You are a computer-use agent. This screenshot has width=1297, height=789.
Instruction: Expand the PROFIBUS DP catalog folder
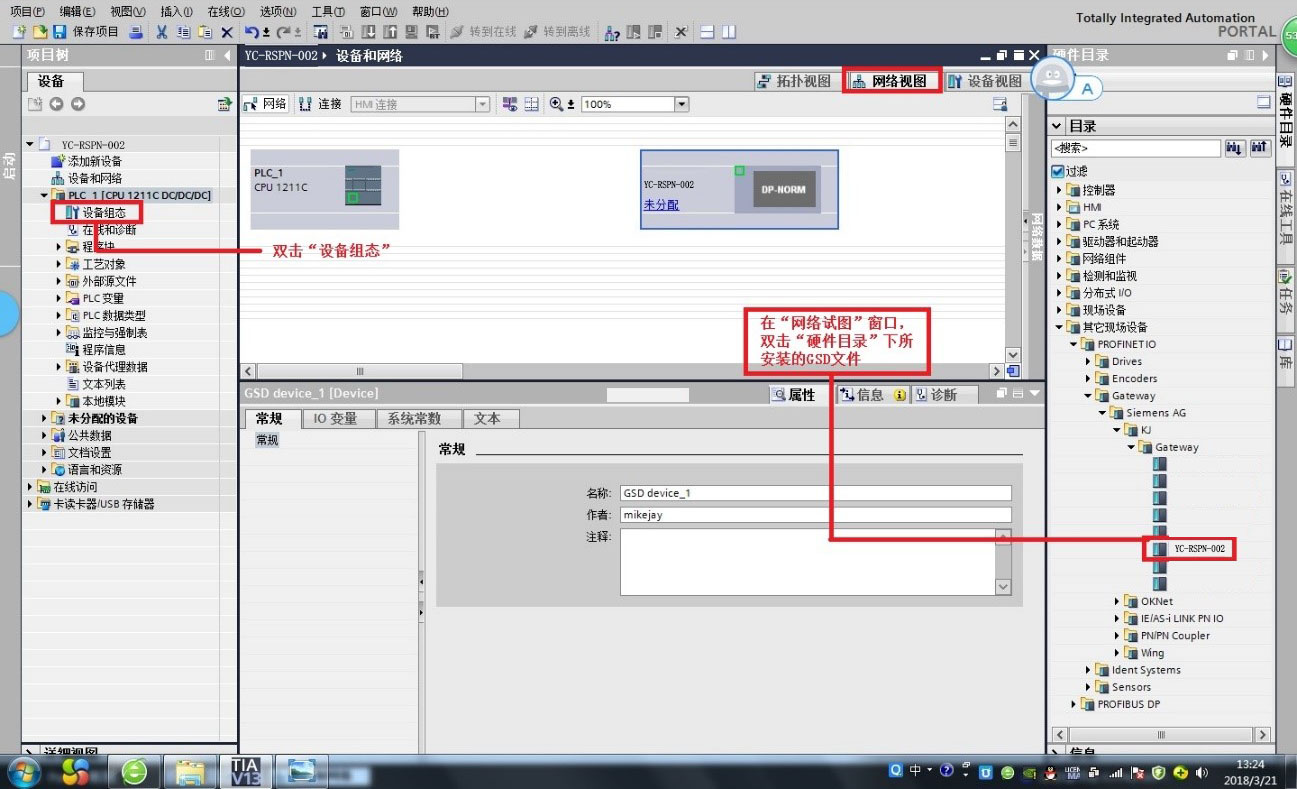tap(1074, 705)
